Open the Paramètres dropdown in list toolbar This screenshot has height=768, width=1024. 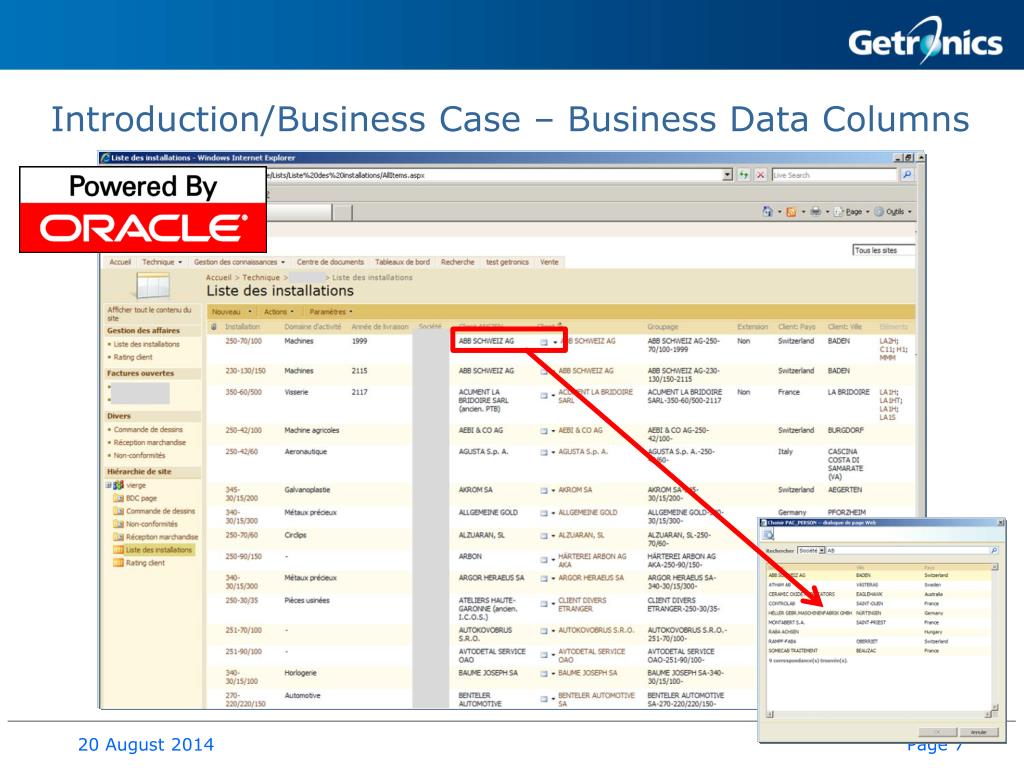pos(331,312)
